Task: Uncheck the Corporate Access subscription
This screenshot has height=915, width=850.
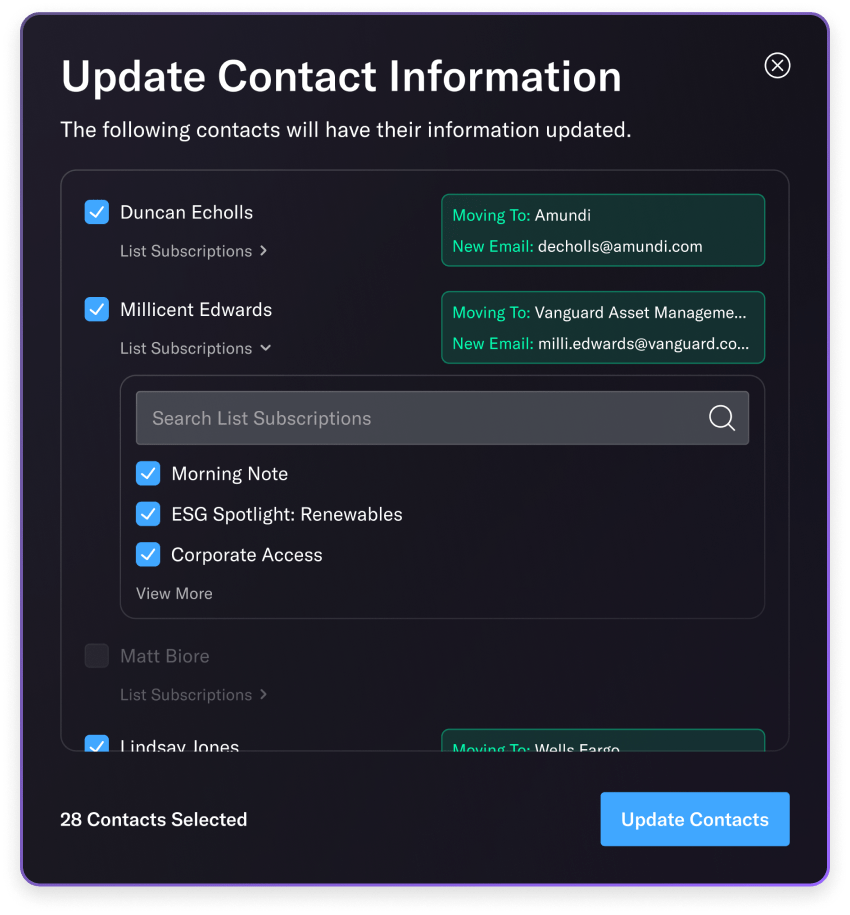Action: pyautogui.click(x=148, y=555)
